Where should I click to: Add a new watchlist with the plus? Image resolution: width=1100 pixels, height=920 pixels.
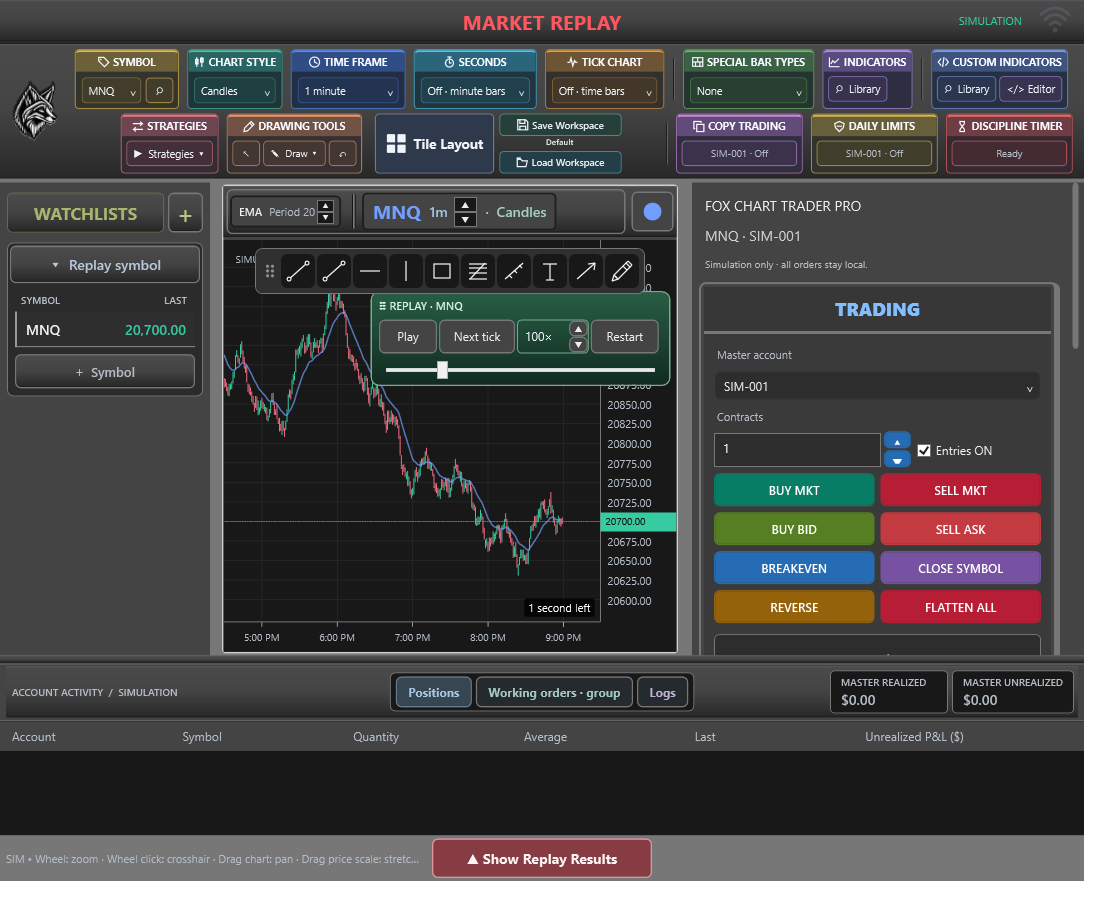click(x=185, y=215)
